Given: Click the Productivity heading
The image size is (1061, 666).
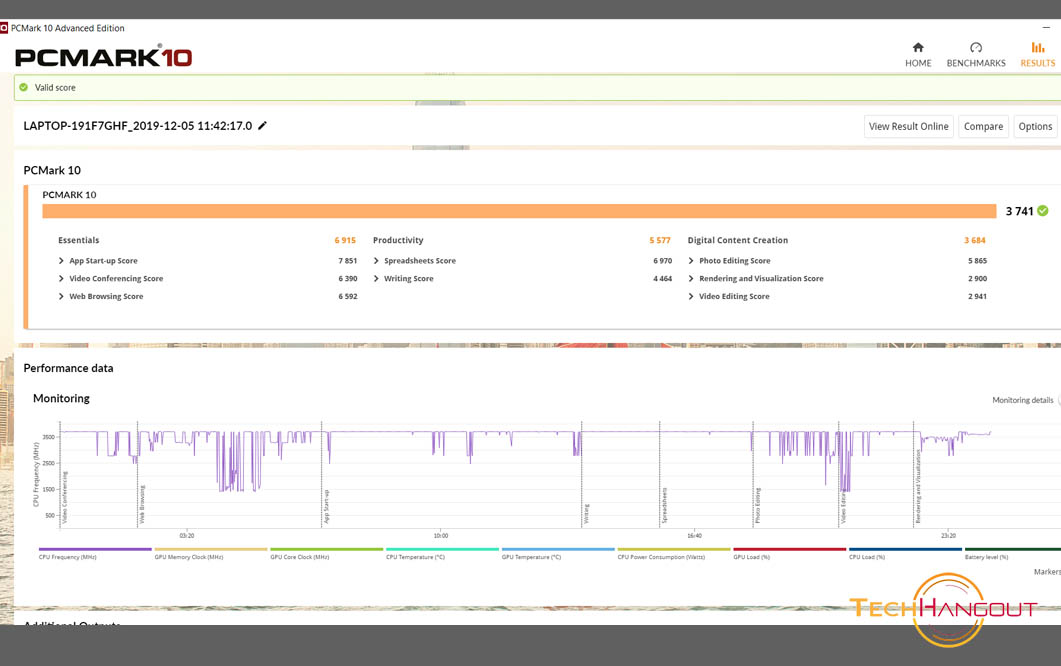Looking at the screenshot, I should click(398, 240).
